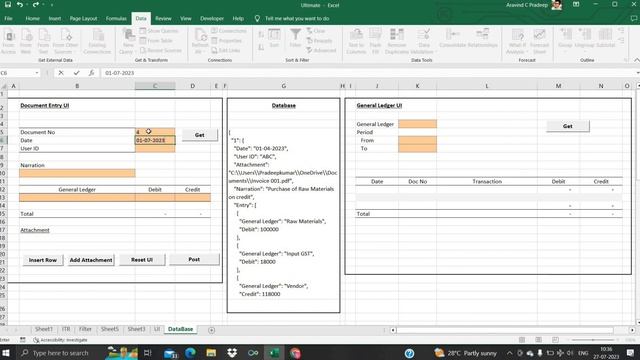Click the Insert Row button

42,260
